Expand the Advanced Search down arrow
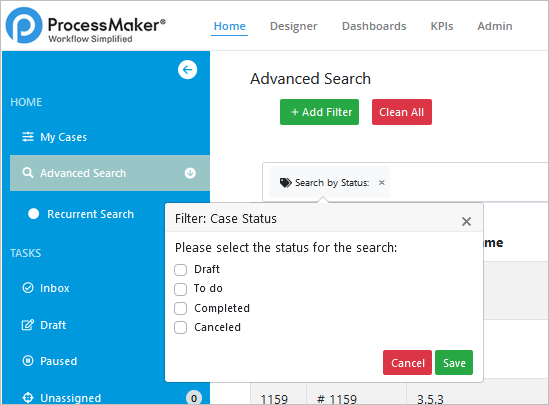 190,173
